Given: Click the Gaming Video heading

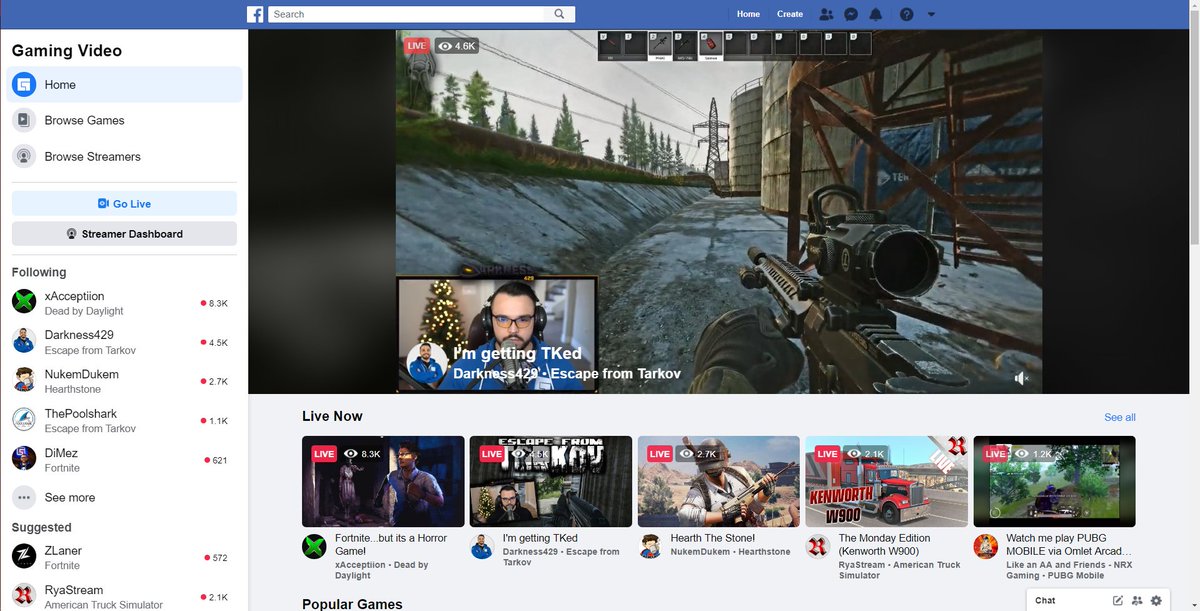Looking at the screenshot, I should pyautogui.click(x=67, y=51).
